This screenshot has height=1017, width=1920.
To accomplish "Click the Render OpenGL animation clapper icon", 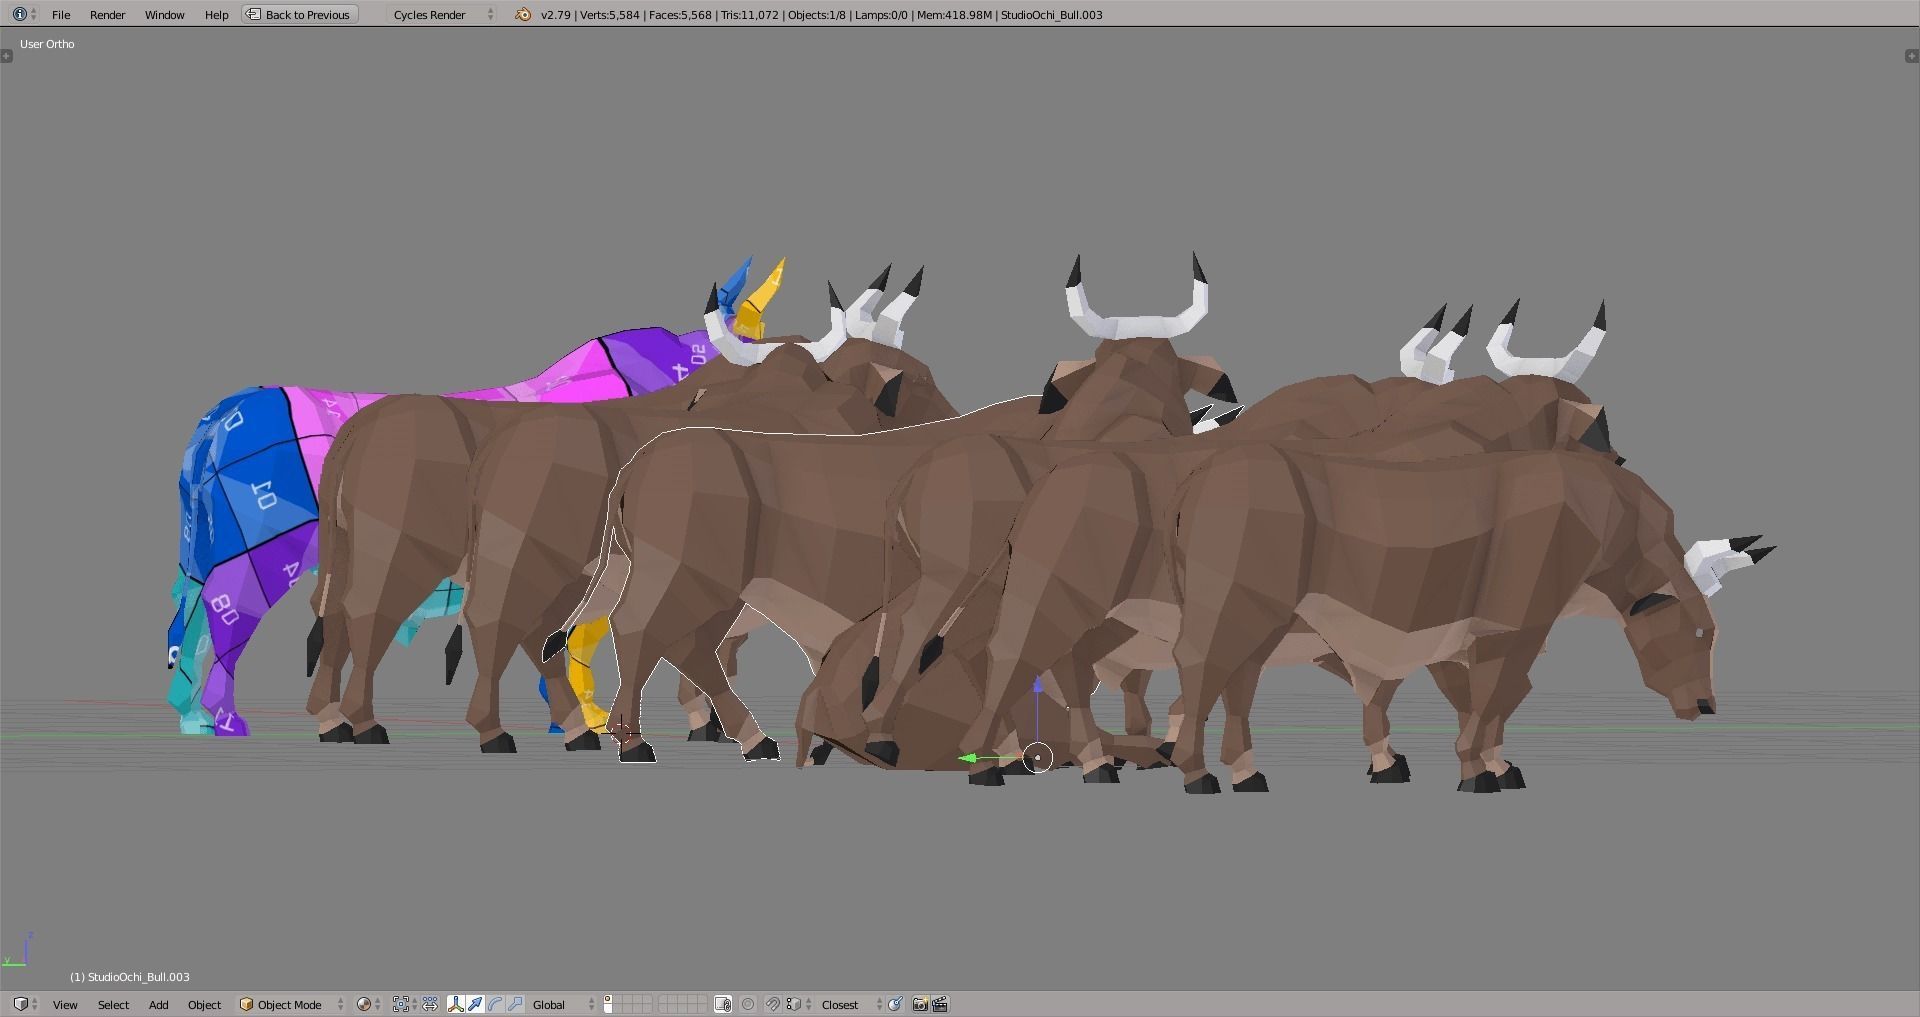I will 940,1004.
